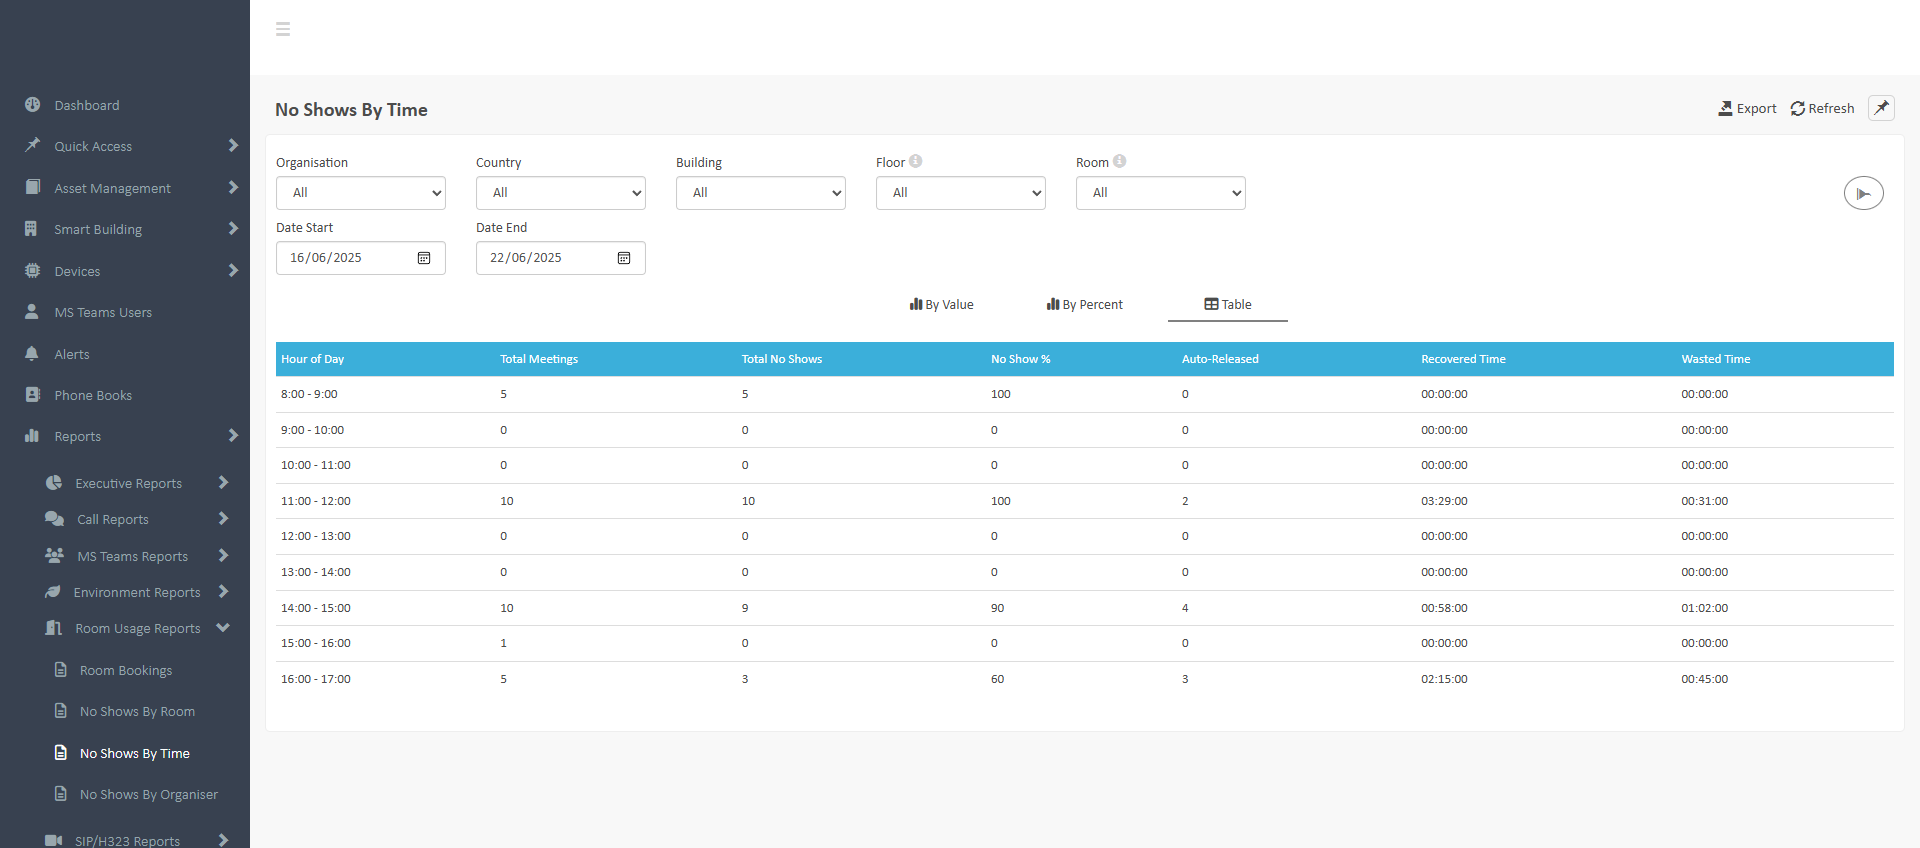This screenshot has width=1920, height=848.
Task: Expand the Asset Management chevron
Action: click(x=233, y=187)
